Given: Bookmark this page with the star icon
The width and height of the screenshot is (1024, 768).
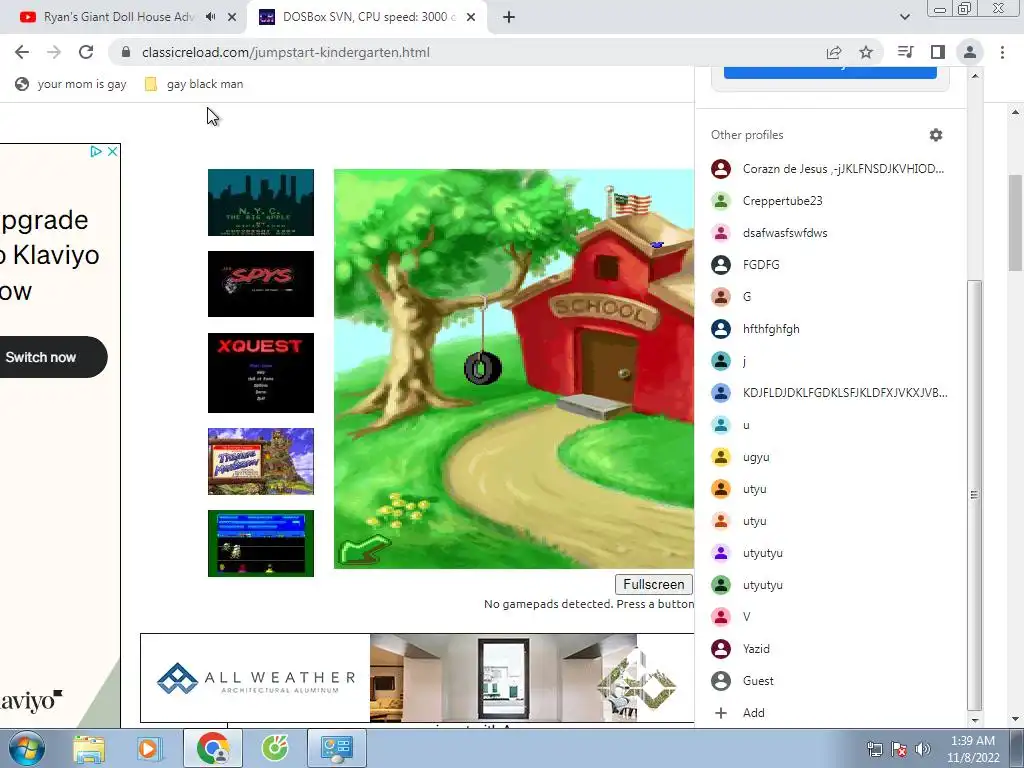Looking at the screenshot, I should (x=866, y=52).
